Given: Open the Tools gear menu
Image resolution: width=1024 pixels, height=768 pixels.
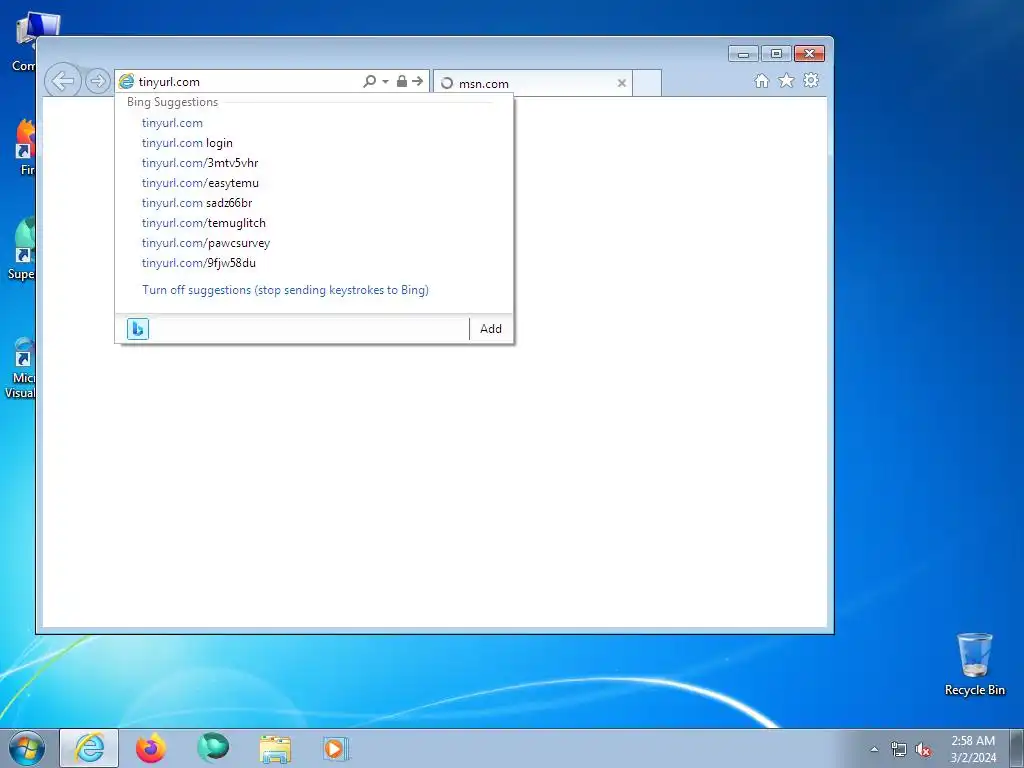Looking at the screenshot, I should point(811,80).
